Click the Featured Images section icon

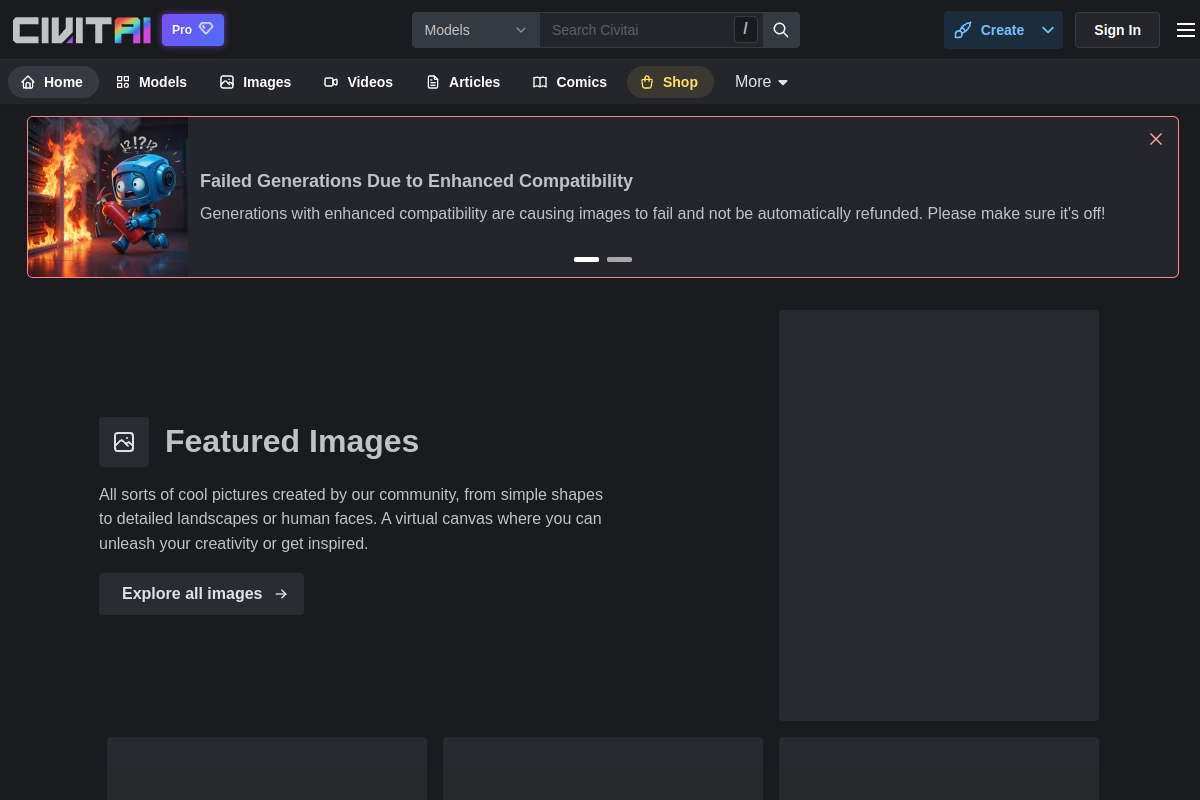click(x=124, y=442)
